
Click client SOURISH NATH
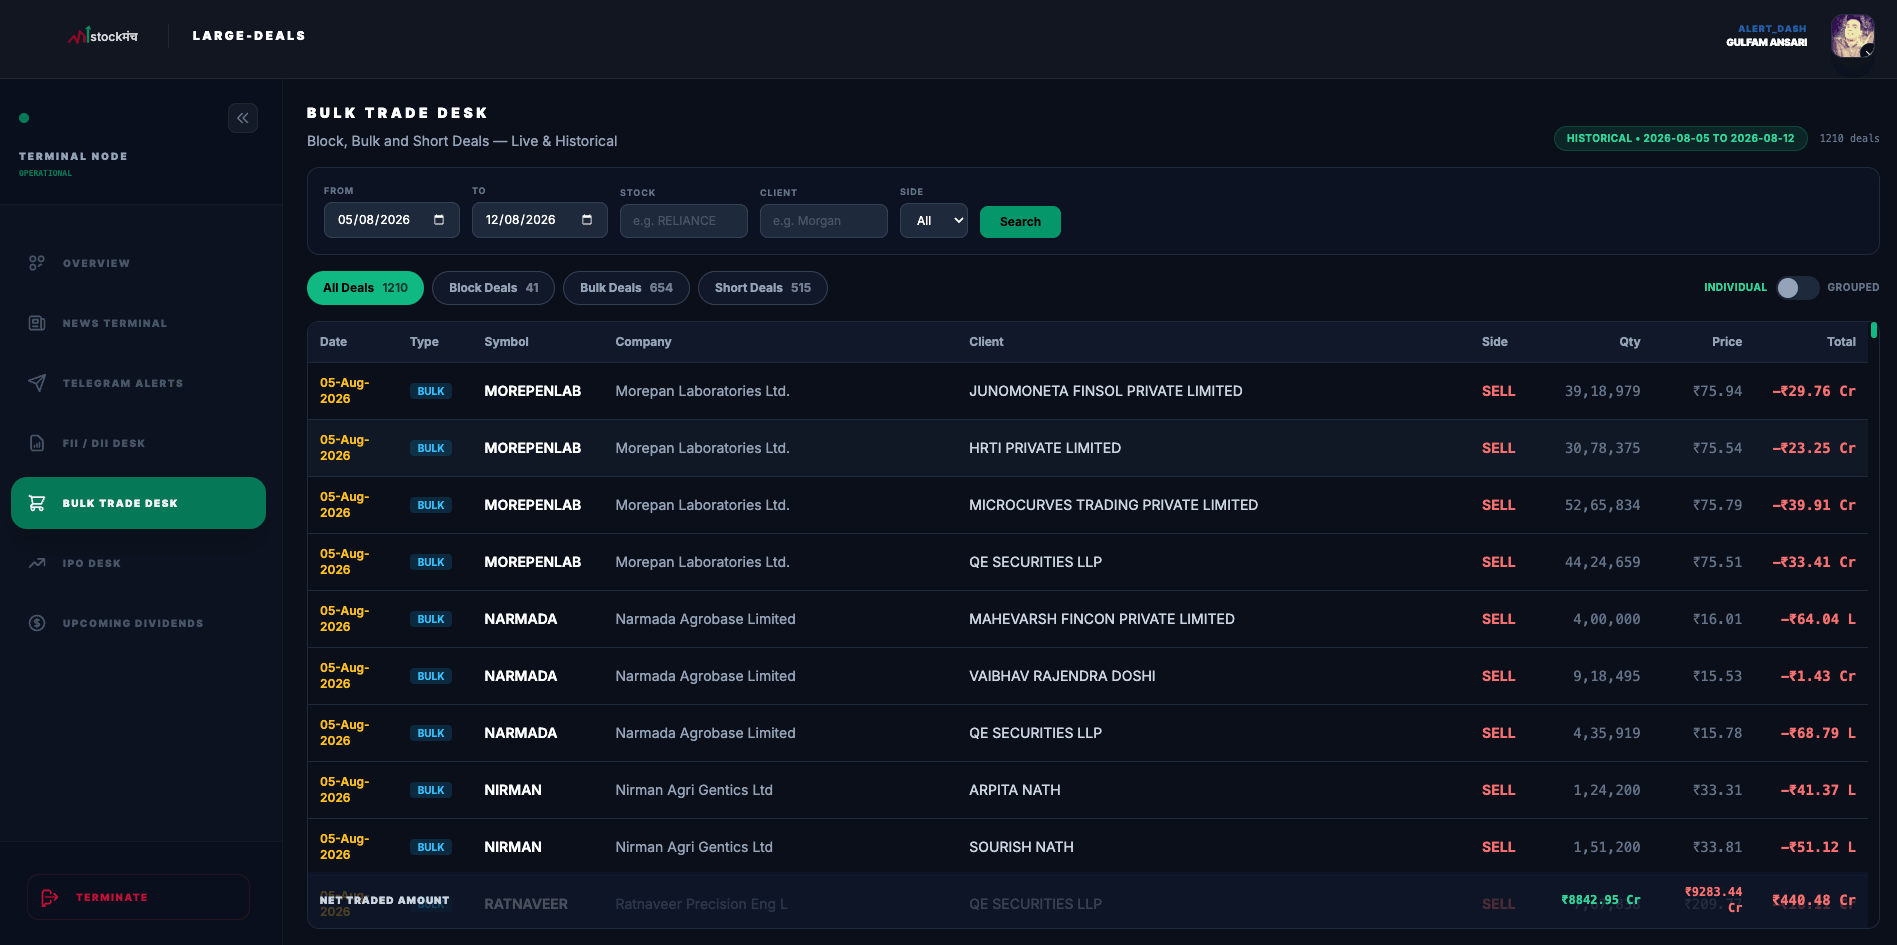[1021, 847]
